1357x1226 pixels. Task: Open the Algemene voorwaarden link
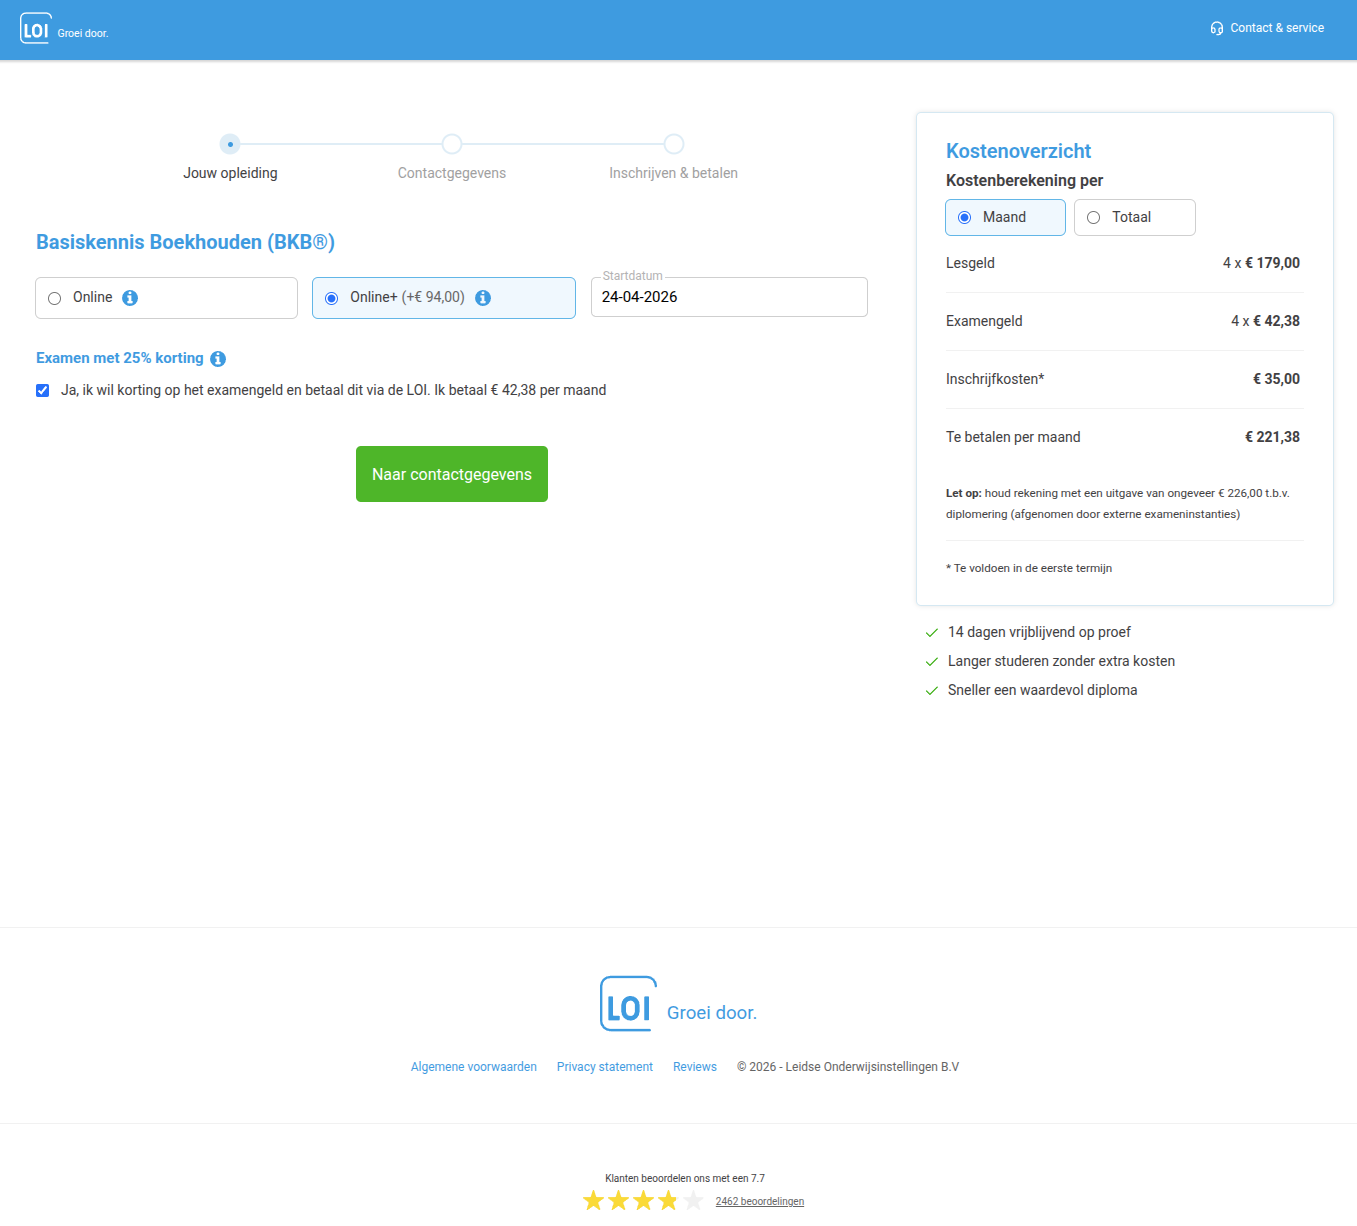pyautogui.click(x=474, y=1067)
